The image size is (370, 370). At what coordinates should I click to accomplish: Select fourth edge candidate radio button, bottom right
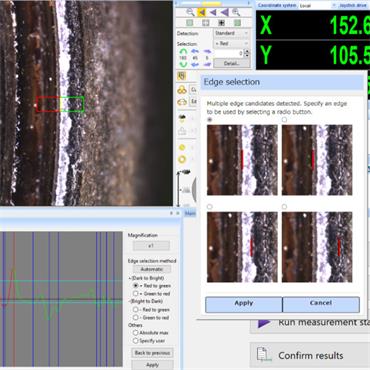[x=284, y=207]
